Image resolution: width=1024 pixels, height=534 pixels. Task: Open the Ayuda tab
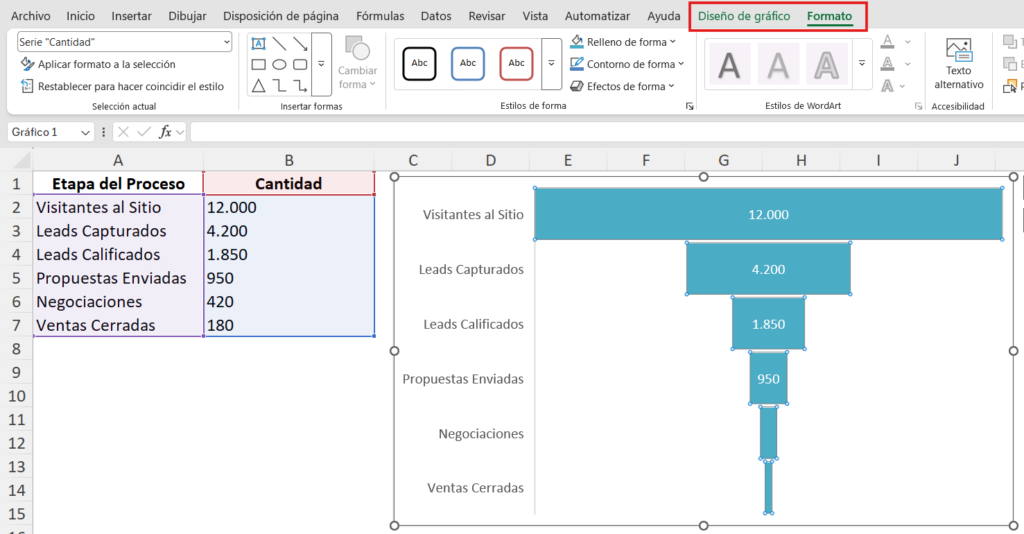[x=664, y=16]
